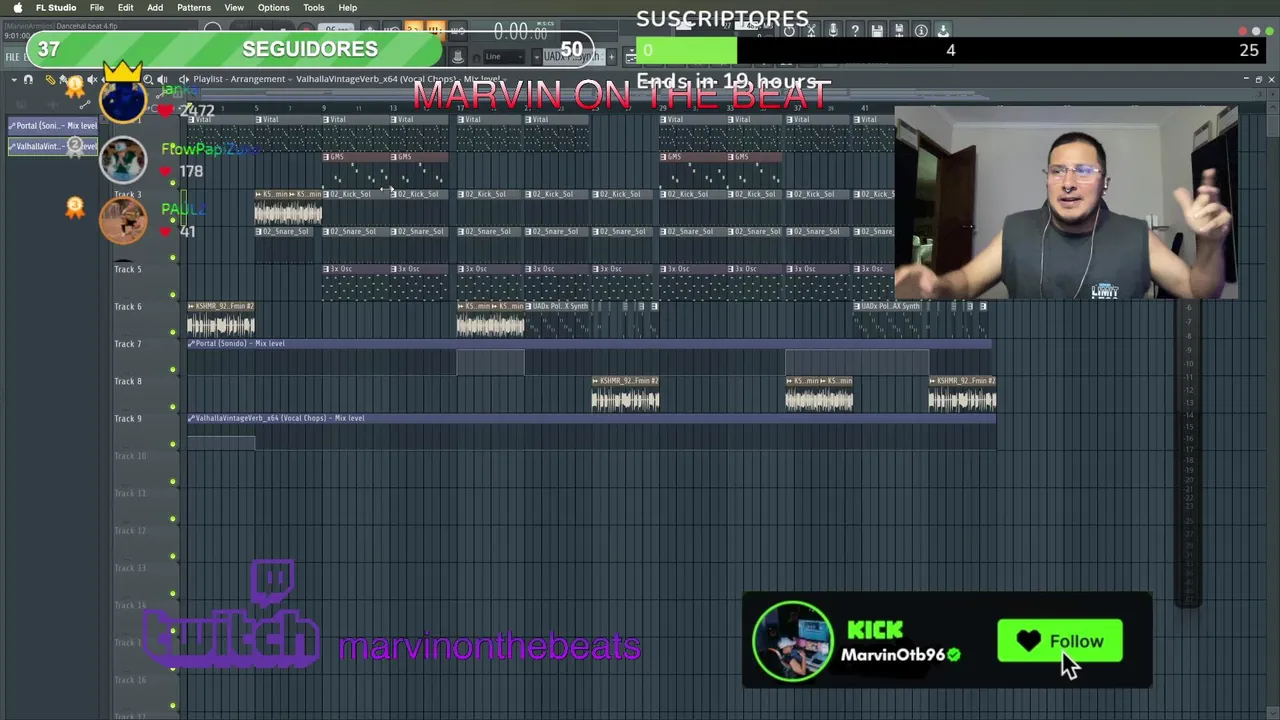Click the question mark help icon
Viewport: 1280px width, 720px height.
[x=855, y=31]
